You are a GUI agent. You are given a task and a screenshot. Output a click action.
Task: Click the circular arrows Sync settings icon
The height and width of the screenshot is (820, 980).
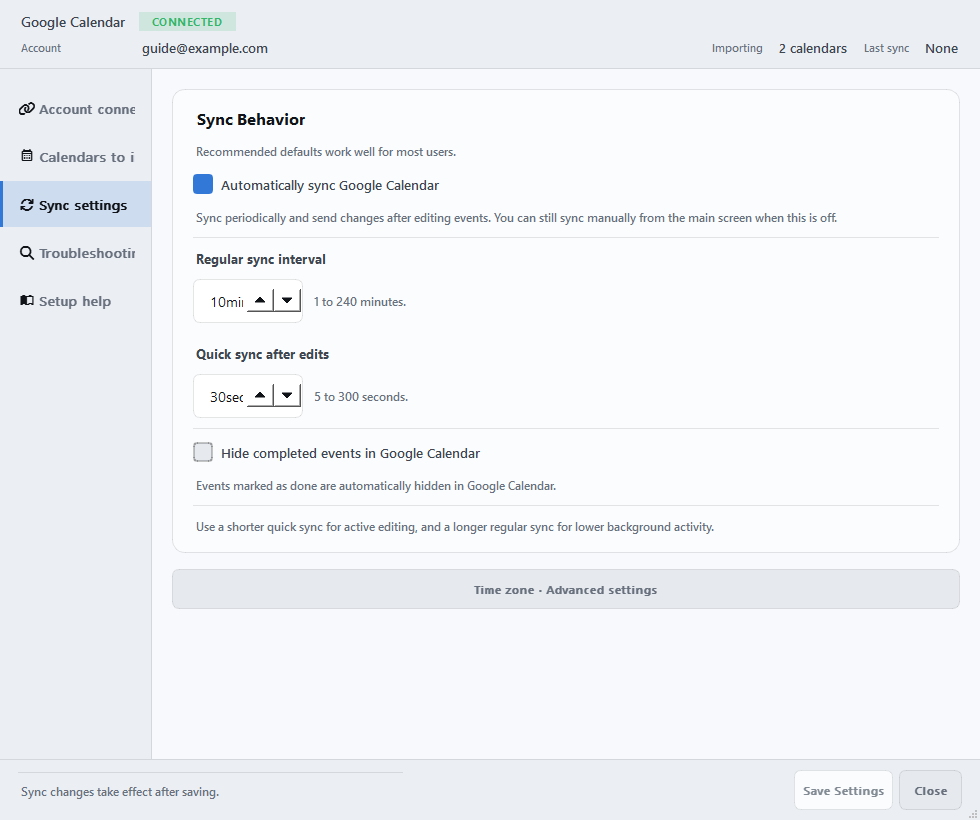tap(26, 205)
